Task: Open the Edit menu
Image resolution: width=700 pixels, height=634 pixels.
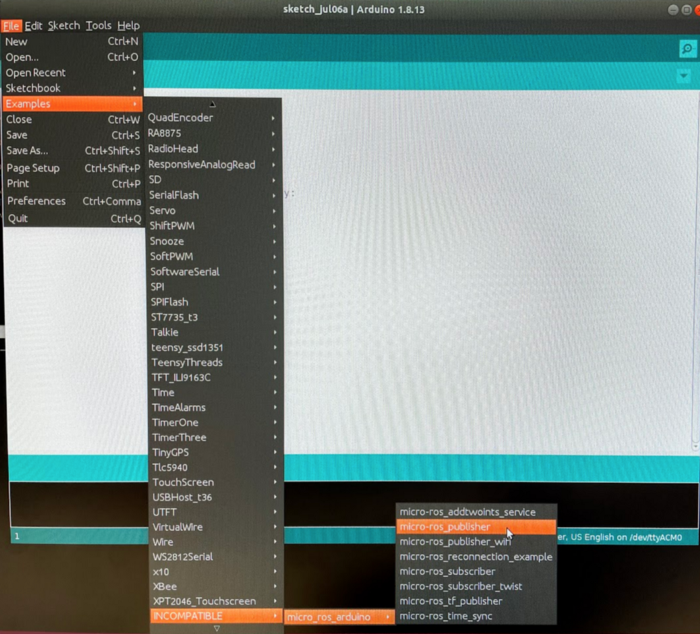Action: pos(34,25)
